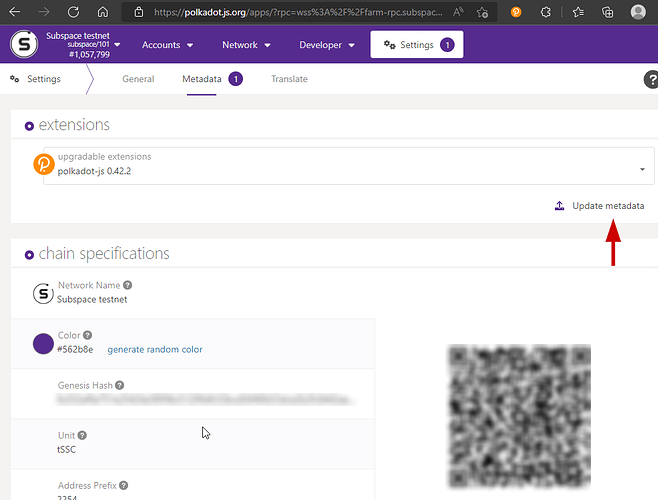Switch to the Translate tab
Screen dimensions: 658x500
289,79
